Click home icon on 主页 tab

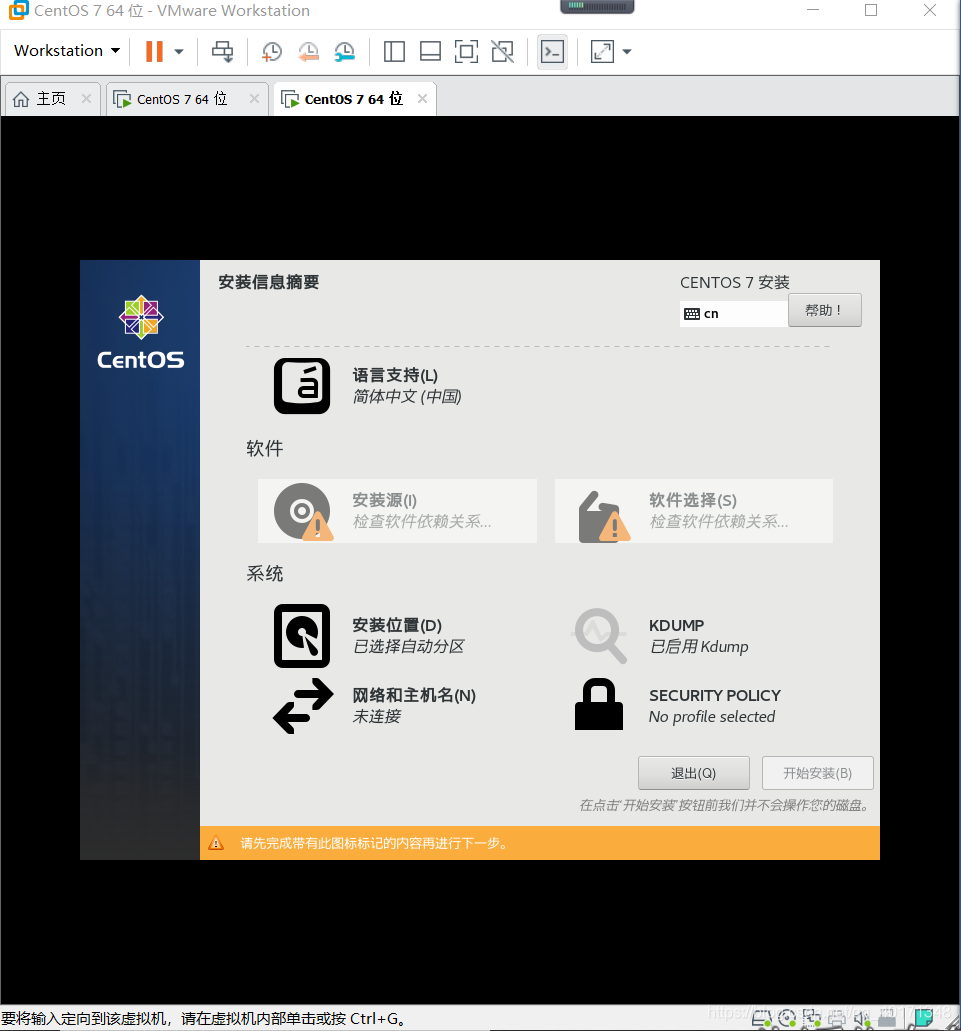(21, 99)
